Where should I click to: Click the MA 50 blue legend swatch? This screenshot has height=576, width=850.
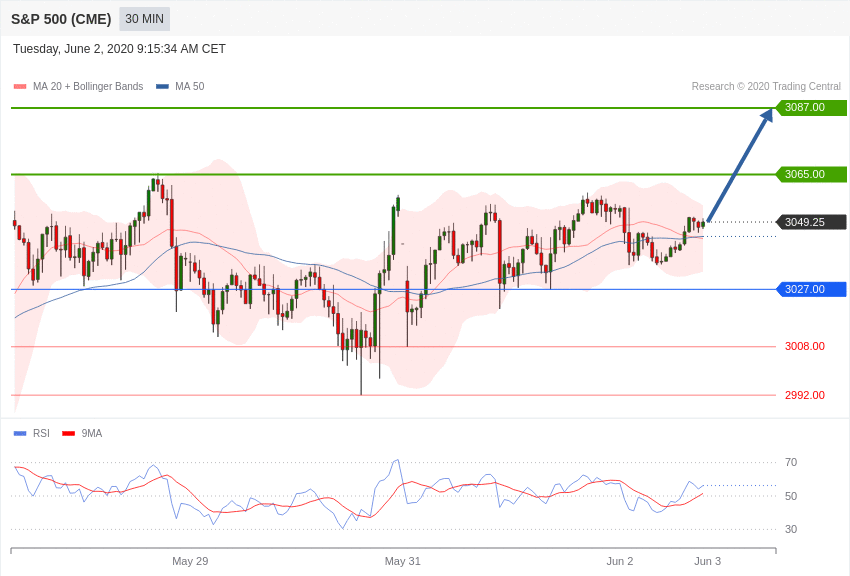pos(162,86)
